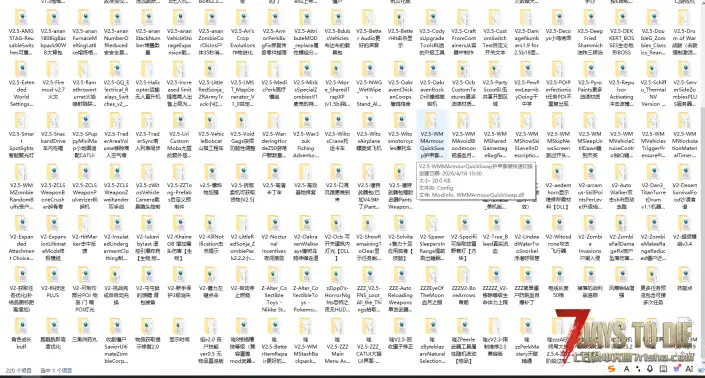The width and height of the screenshot is (705, 378).
Task: Select V2.5-ZCLSWeaponZweihander folder
Action: pos(116,186)
